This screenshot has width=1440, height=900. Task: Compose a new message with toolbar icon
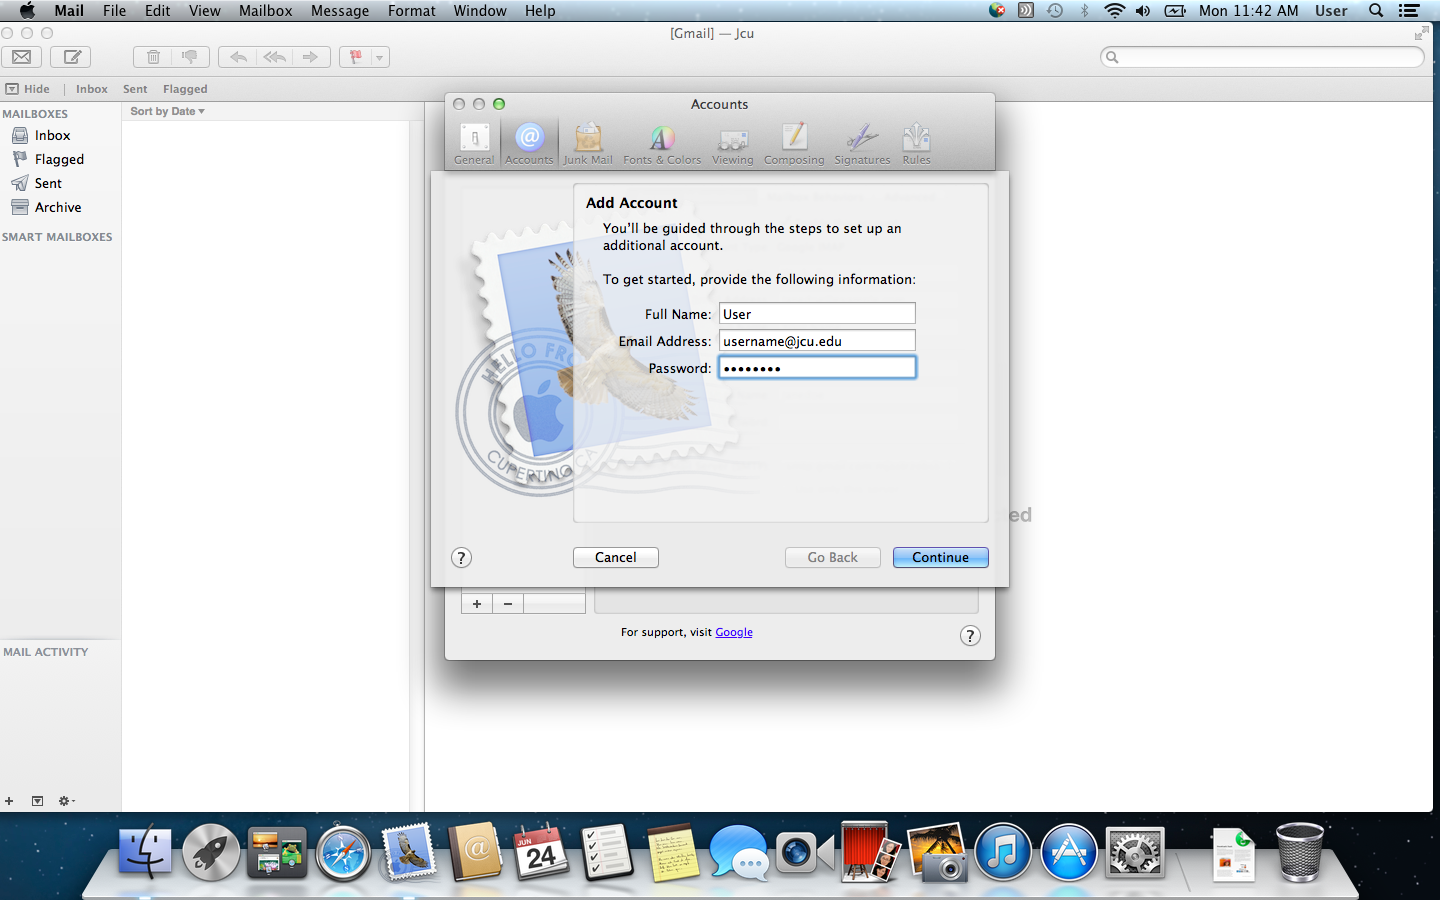71,57
